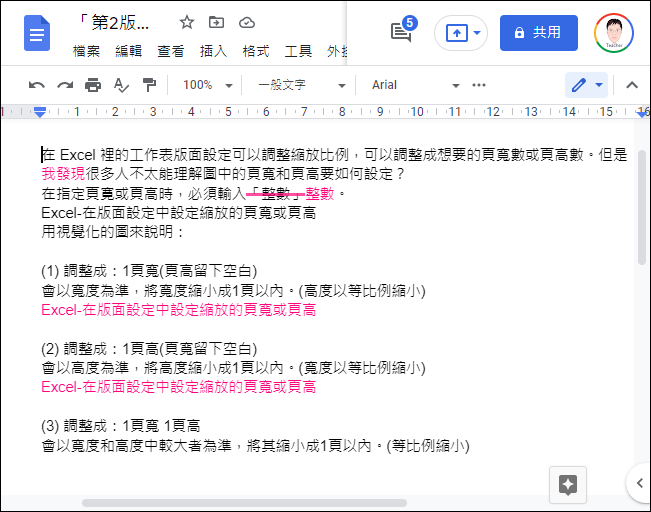Viewport: 651px width, 512px height.
Task: Click black line Excel-在版面設定中設定縮放的頁寬或頁高
Action: (x=179, y=213)
